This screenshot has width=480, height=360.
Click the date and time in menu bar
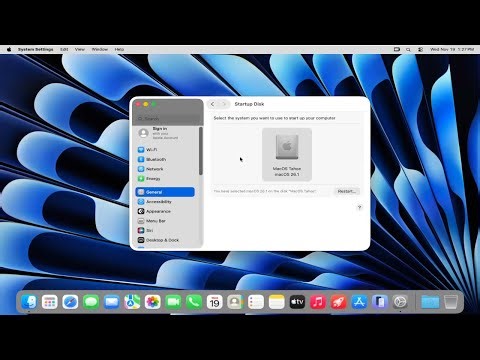452,49
